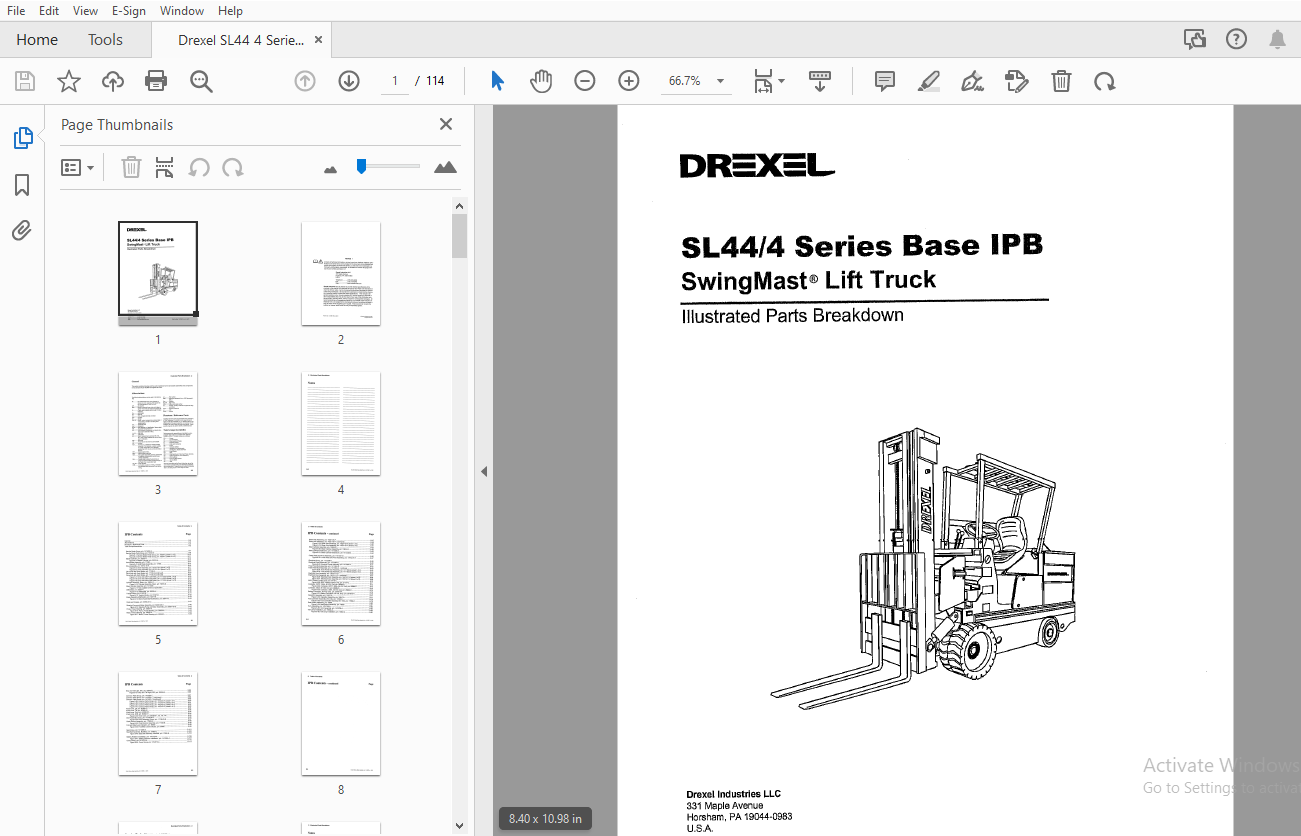Open the thumbnails options dropdown menu

coord(77,167)
